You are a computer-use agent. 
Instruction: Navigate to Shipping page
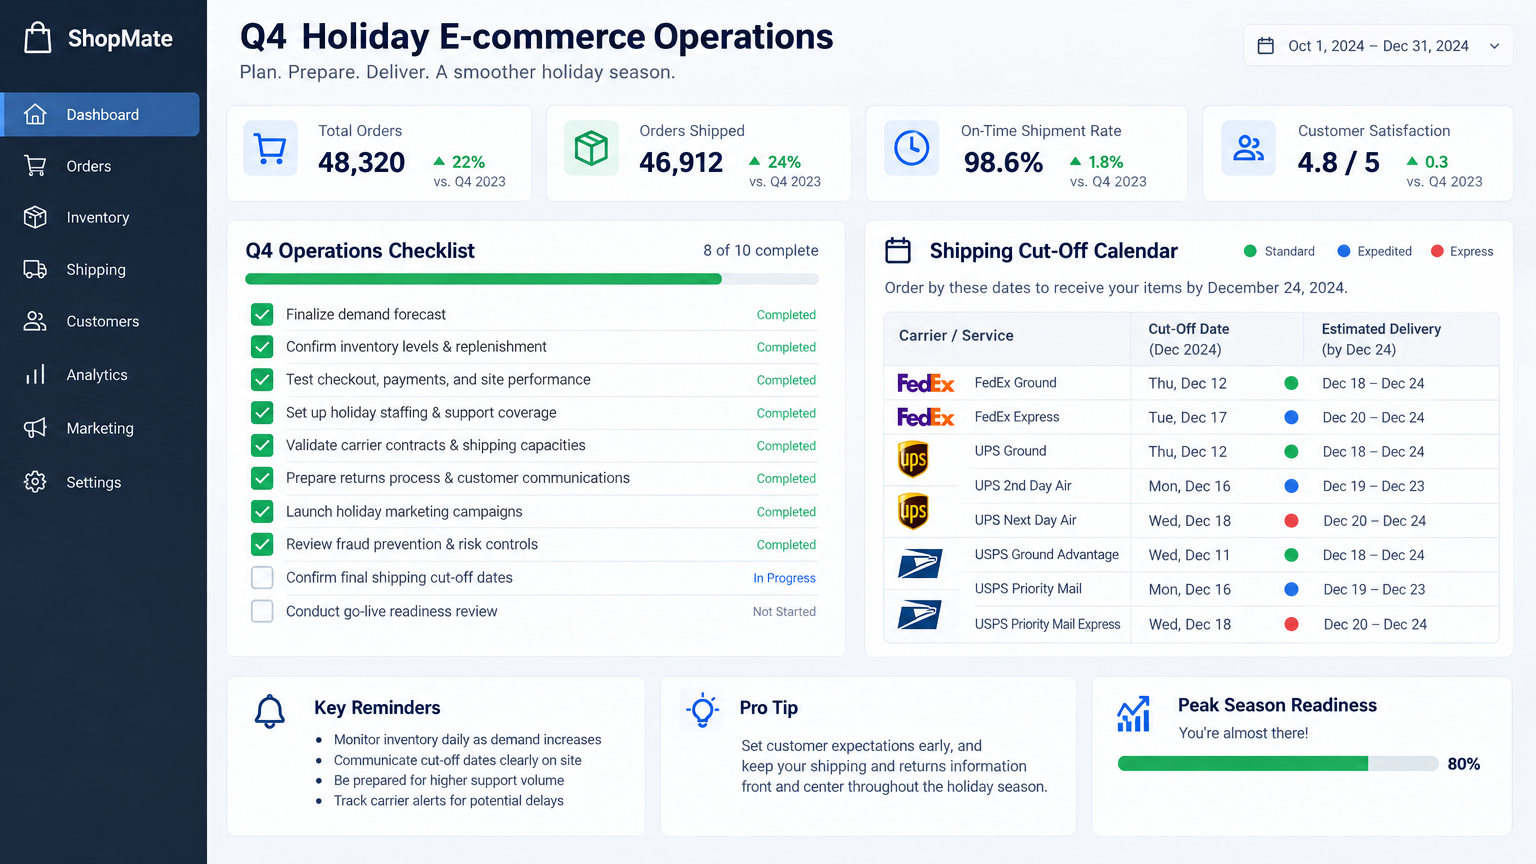(x=96, y=269)
